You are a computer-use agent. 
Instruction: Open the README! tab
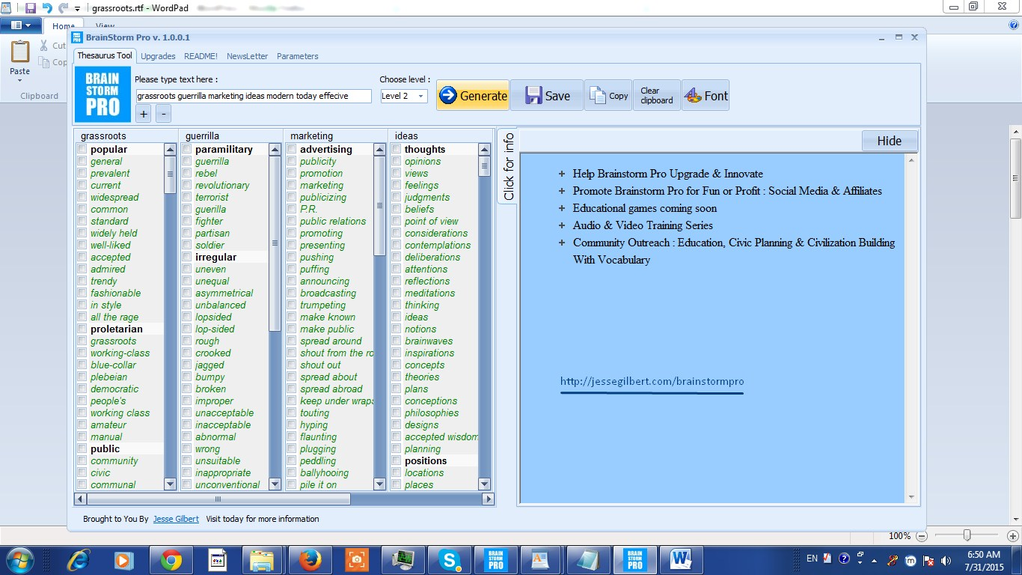(201, 56)
